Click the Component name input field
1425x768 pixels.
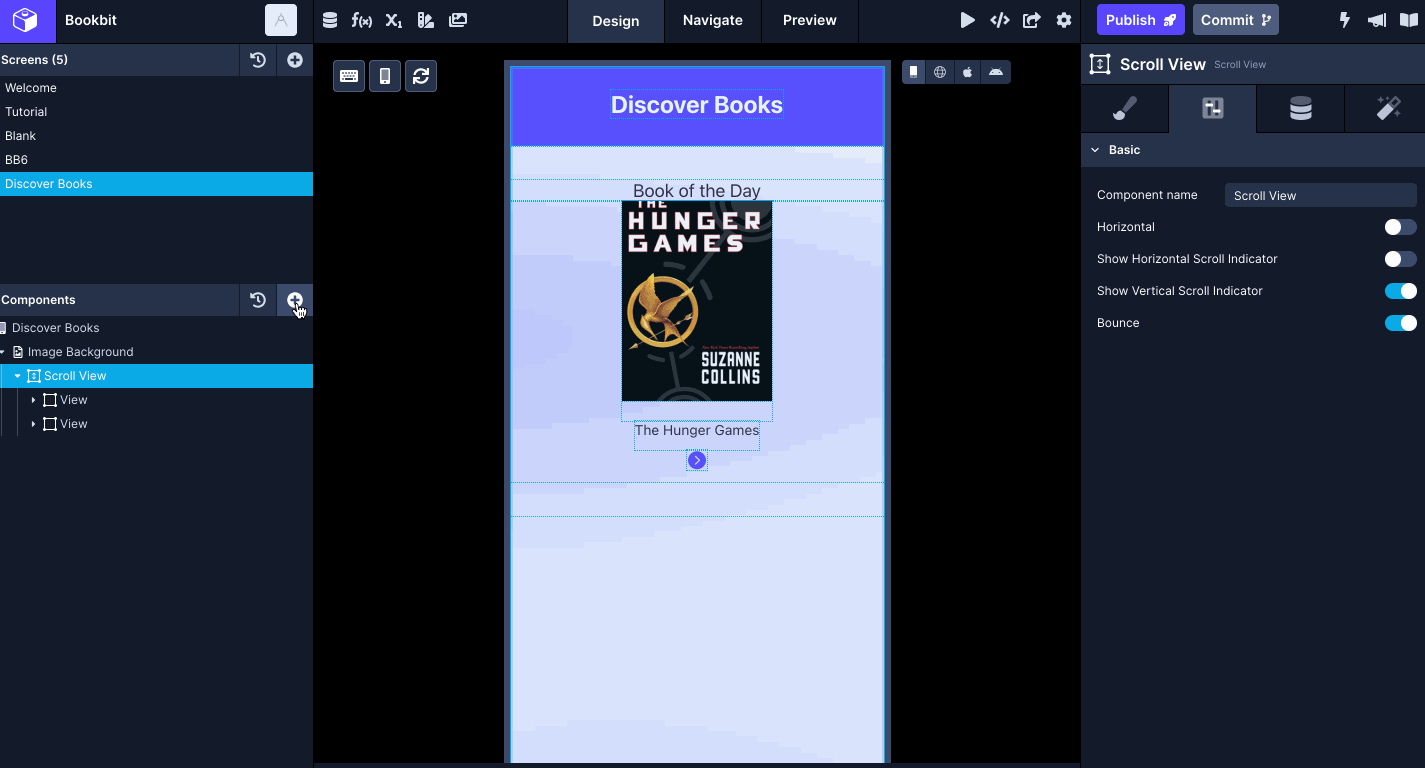click(1320, 196)
